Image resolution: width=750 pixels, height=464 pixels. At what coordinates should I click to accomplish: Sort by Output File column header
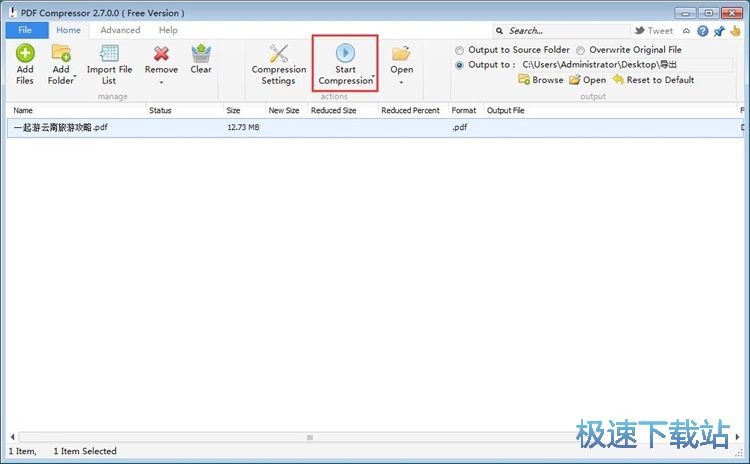pos(611,110)
